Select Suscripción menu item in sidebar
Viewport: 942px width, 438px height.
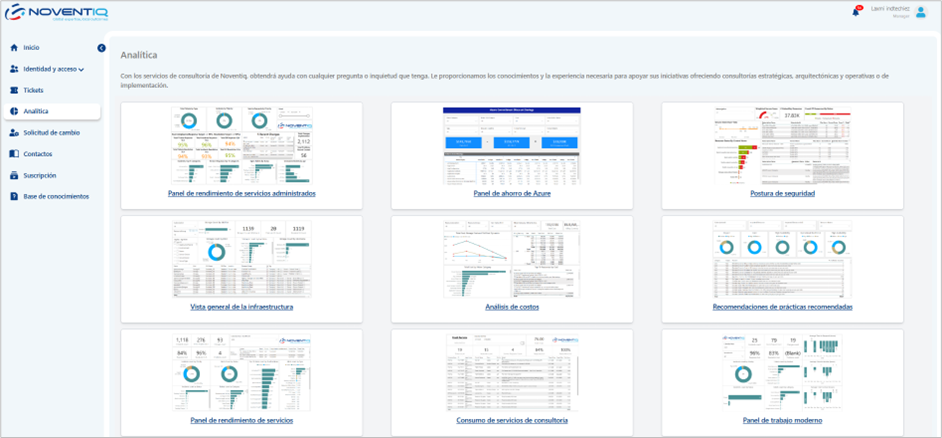point(40,175)
